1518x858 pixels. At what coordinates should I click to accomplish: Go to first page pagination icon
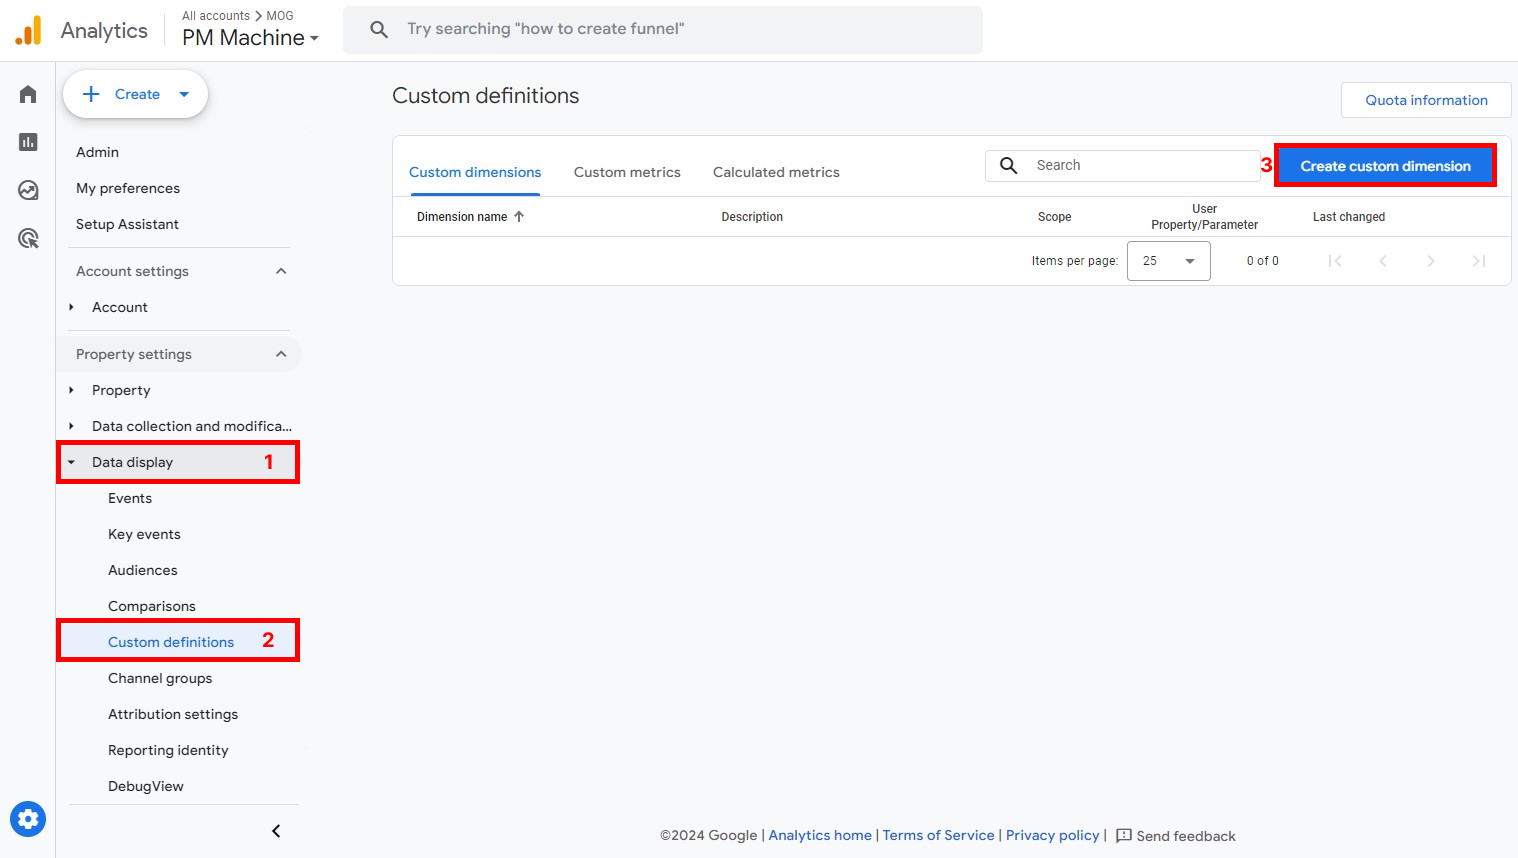pos(1335,261)
